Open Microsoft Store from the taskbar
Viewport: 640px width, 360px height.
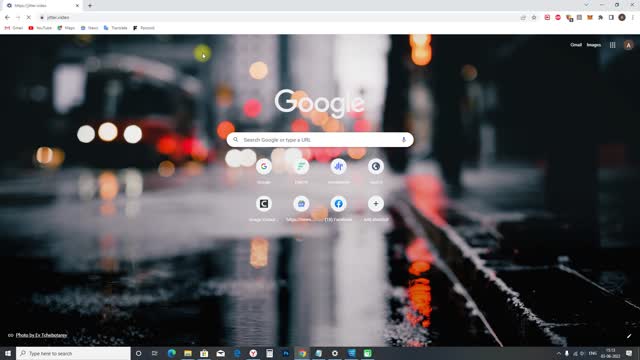(204, 353)
